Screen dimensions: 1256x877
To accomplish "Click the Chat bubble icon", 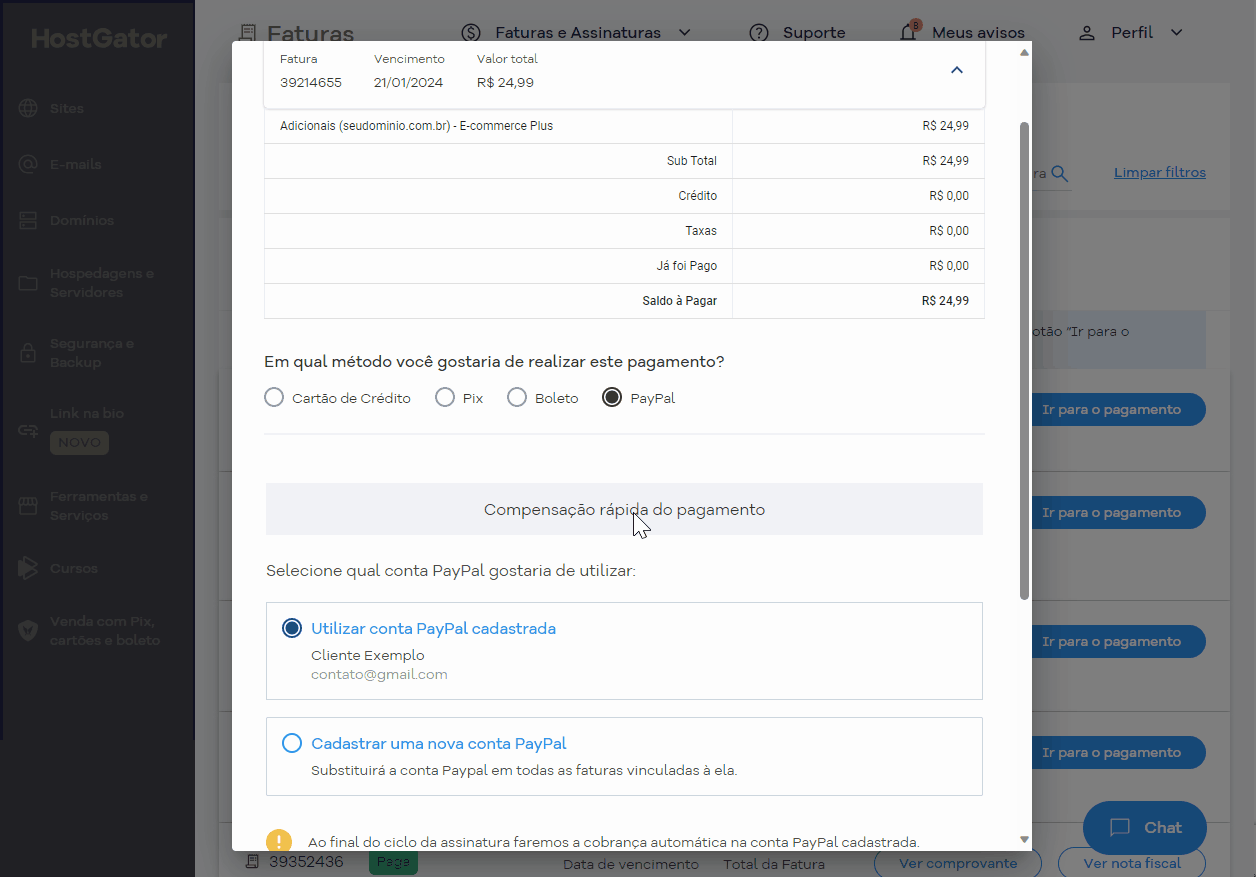I will coord(1120,827).
